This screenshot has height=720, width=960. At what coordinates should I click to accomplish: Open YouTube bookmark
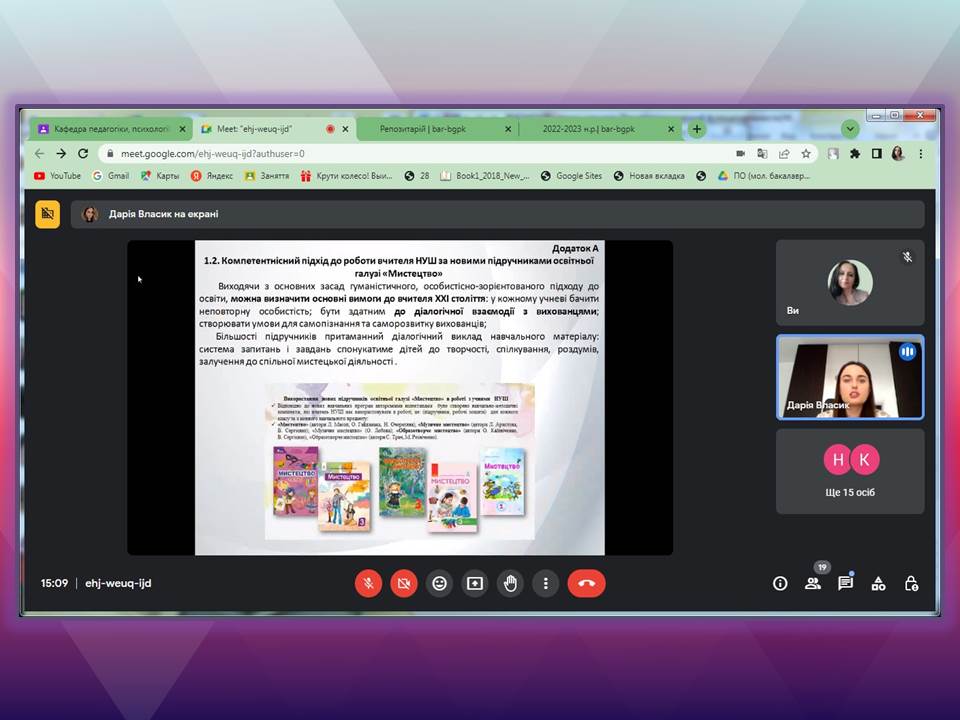pos(58,176)
